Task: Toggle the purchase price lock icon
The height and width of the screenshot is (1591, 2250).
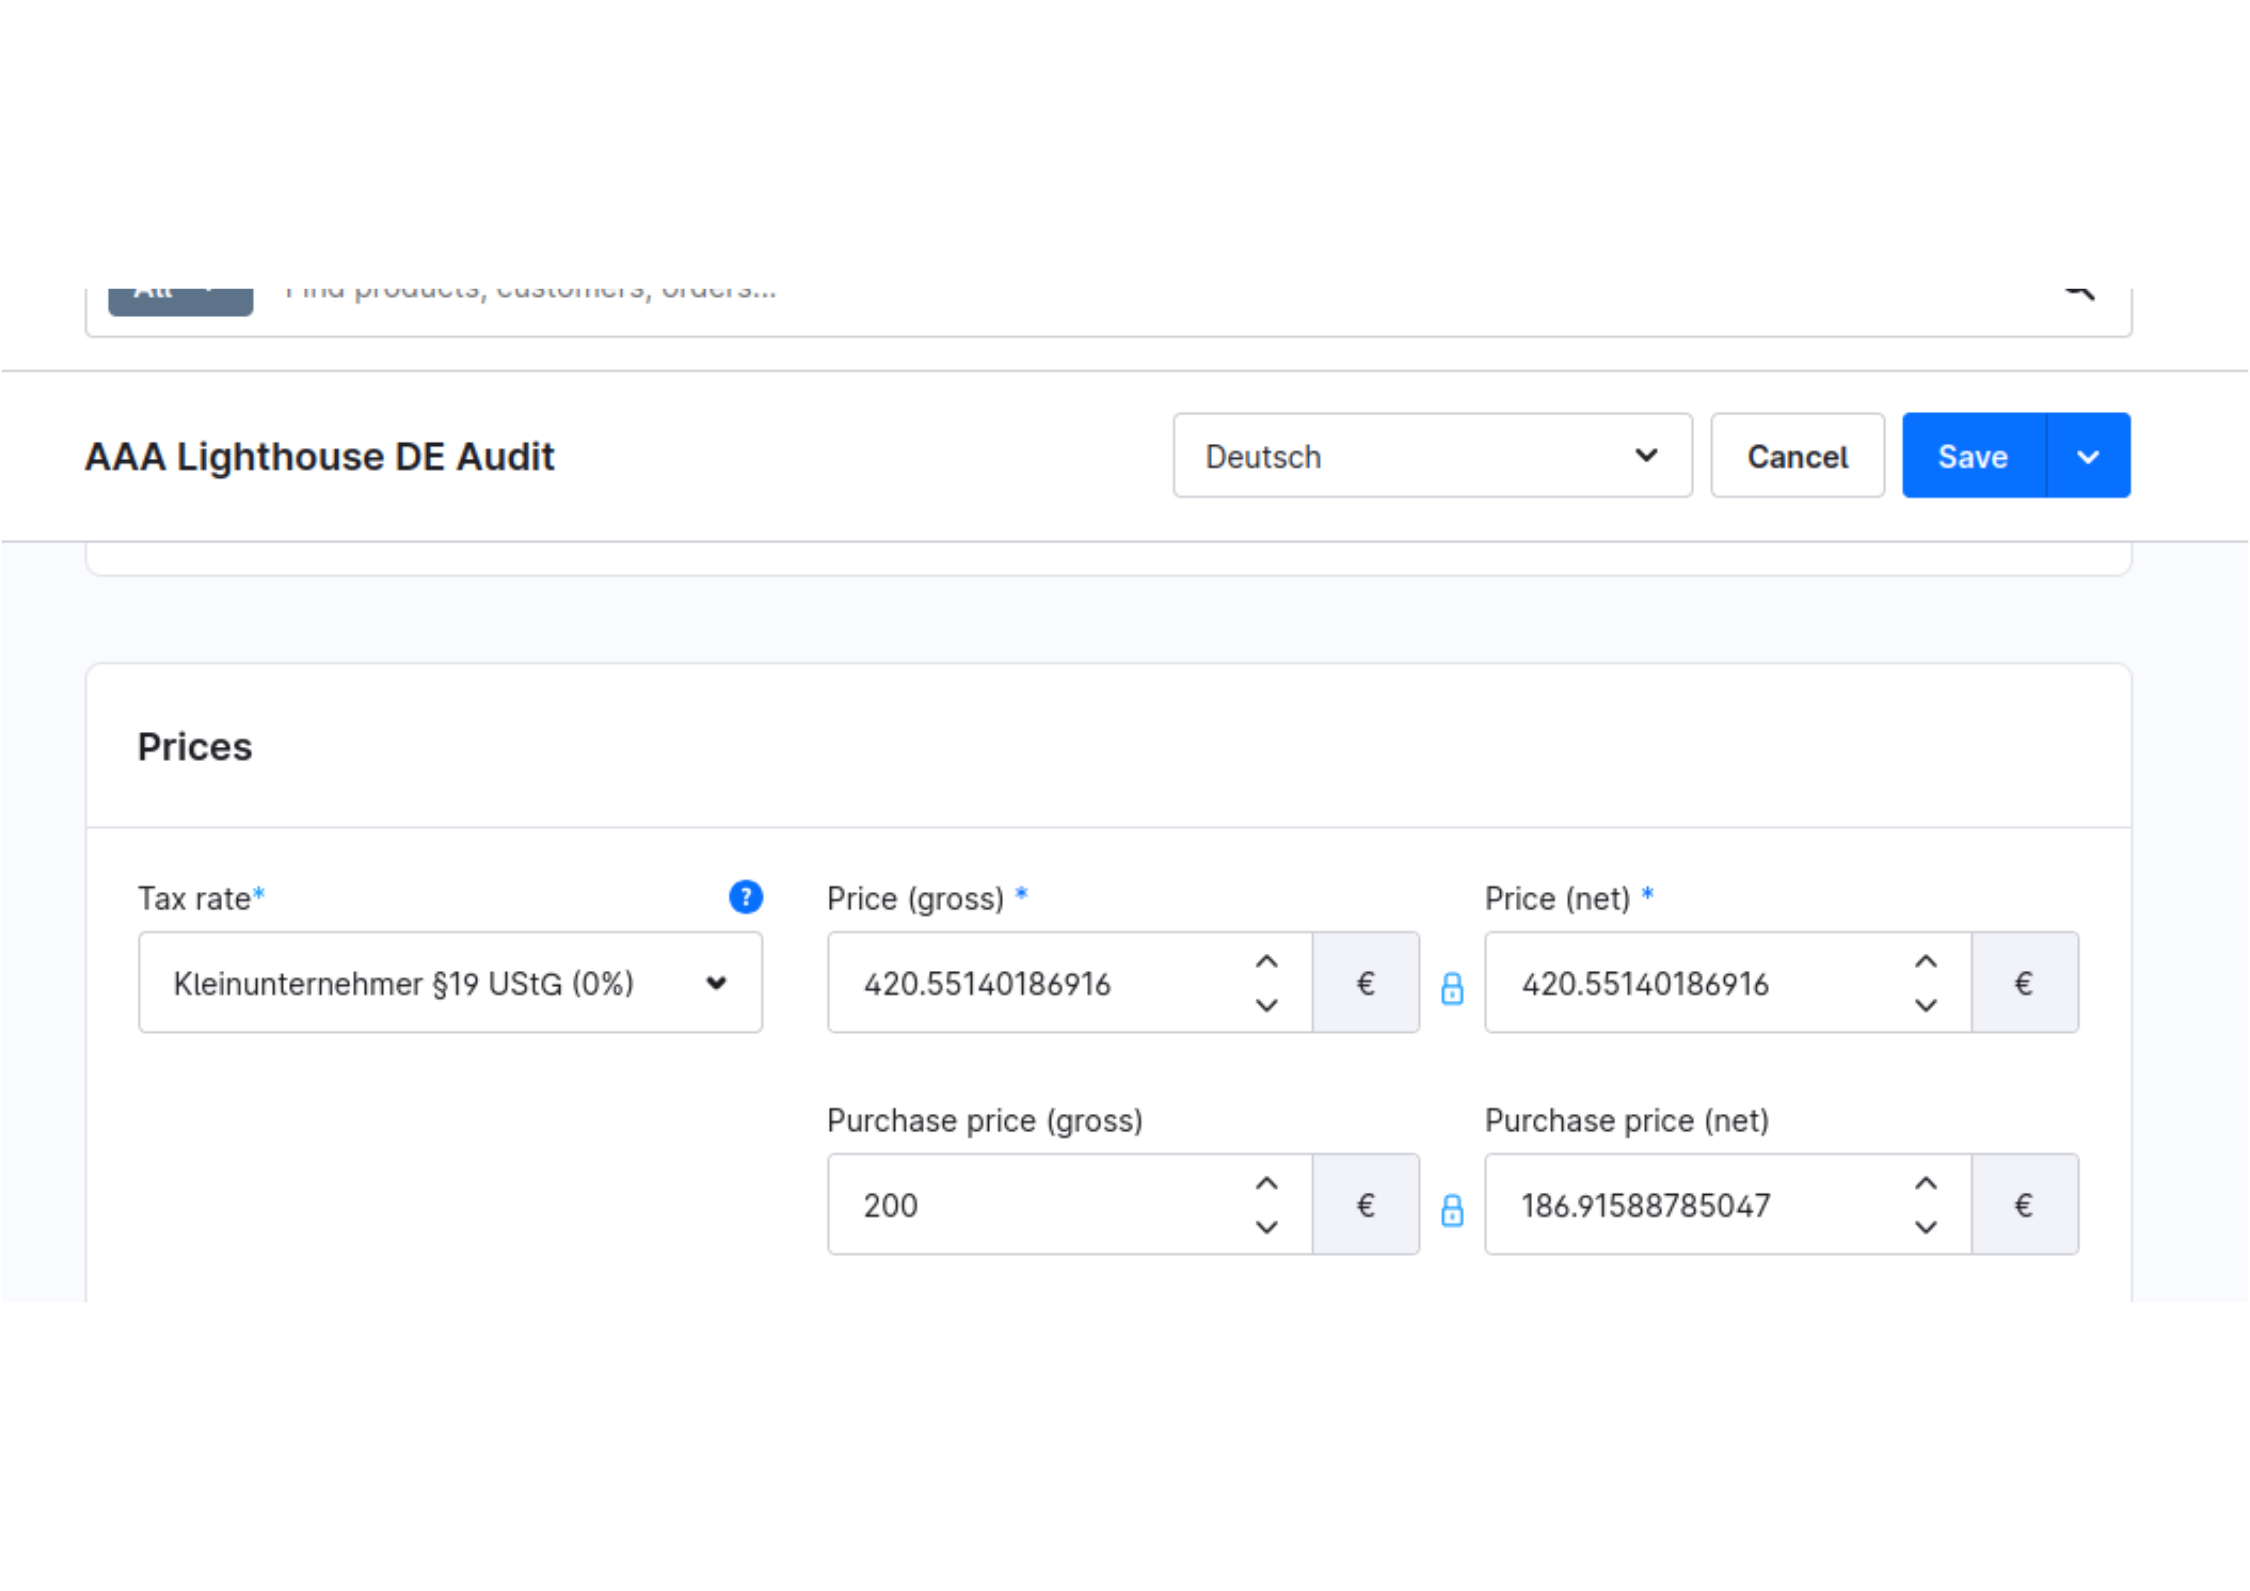Action: 1452,1210
